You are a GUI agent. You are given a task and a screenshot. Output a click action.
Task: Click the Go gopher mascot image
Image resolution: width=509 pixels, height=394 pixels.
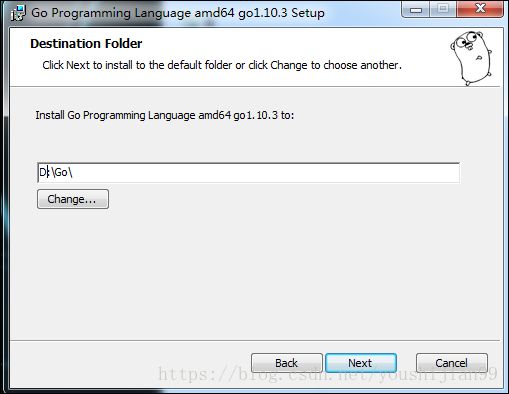(471, 58)
